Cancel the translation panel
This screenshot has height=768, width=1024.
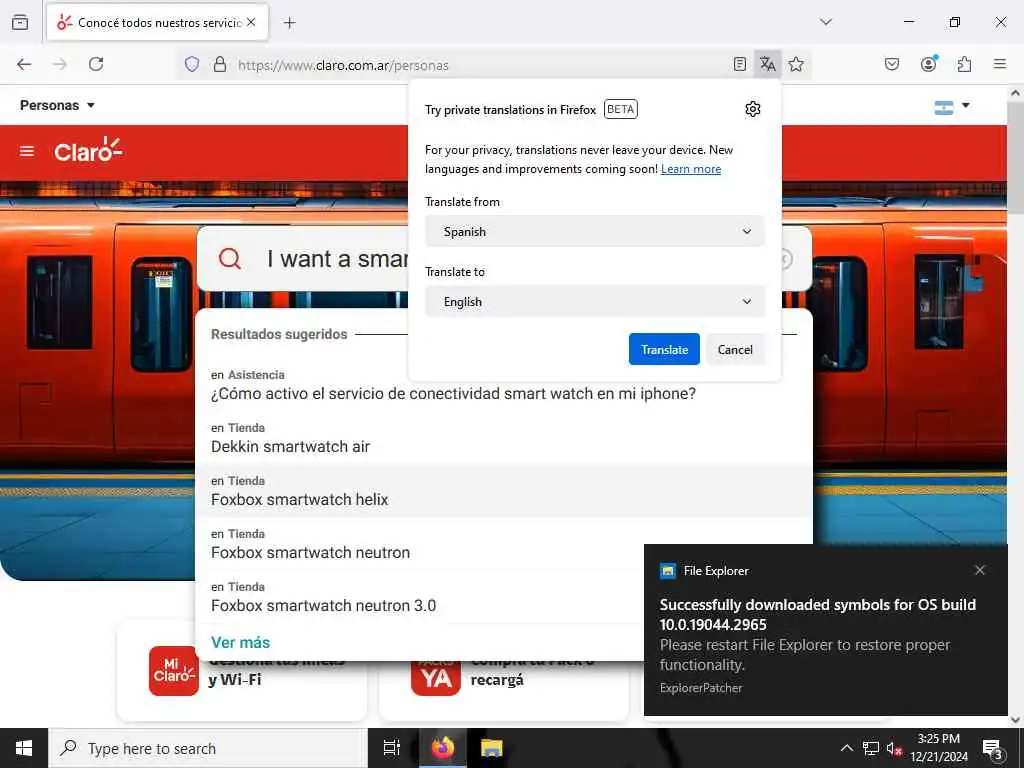pyautogui.click(x=735, y=349)
